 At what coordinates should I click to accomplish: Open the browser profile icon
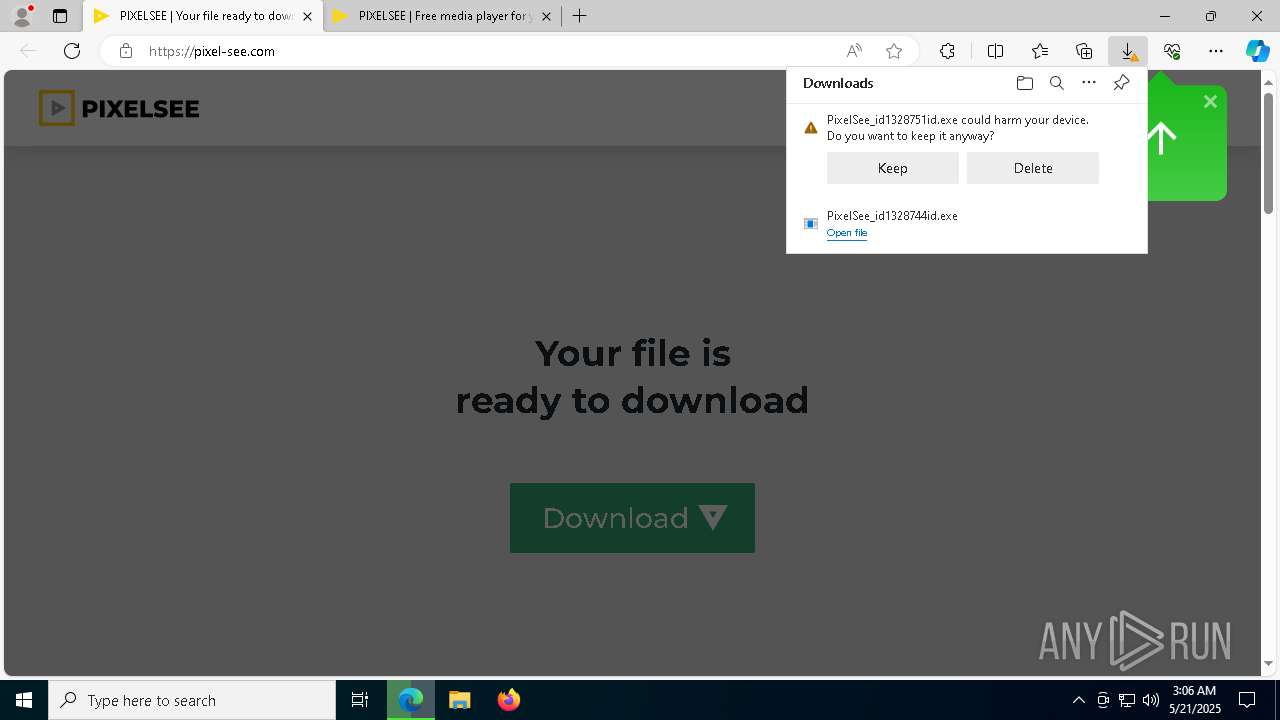pos(22,16)
